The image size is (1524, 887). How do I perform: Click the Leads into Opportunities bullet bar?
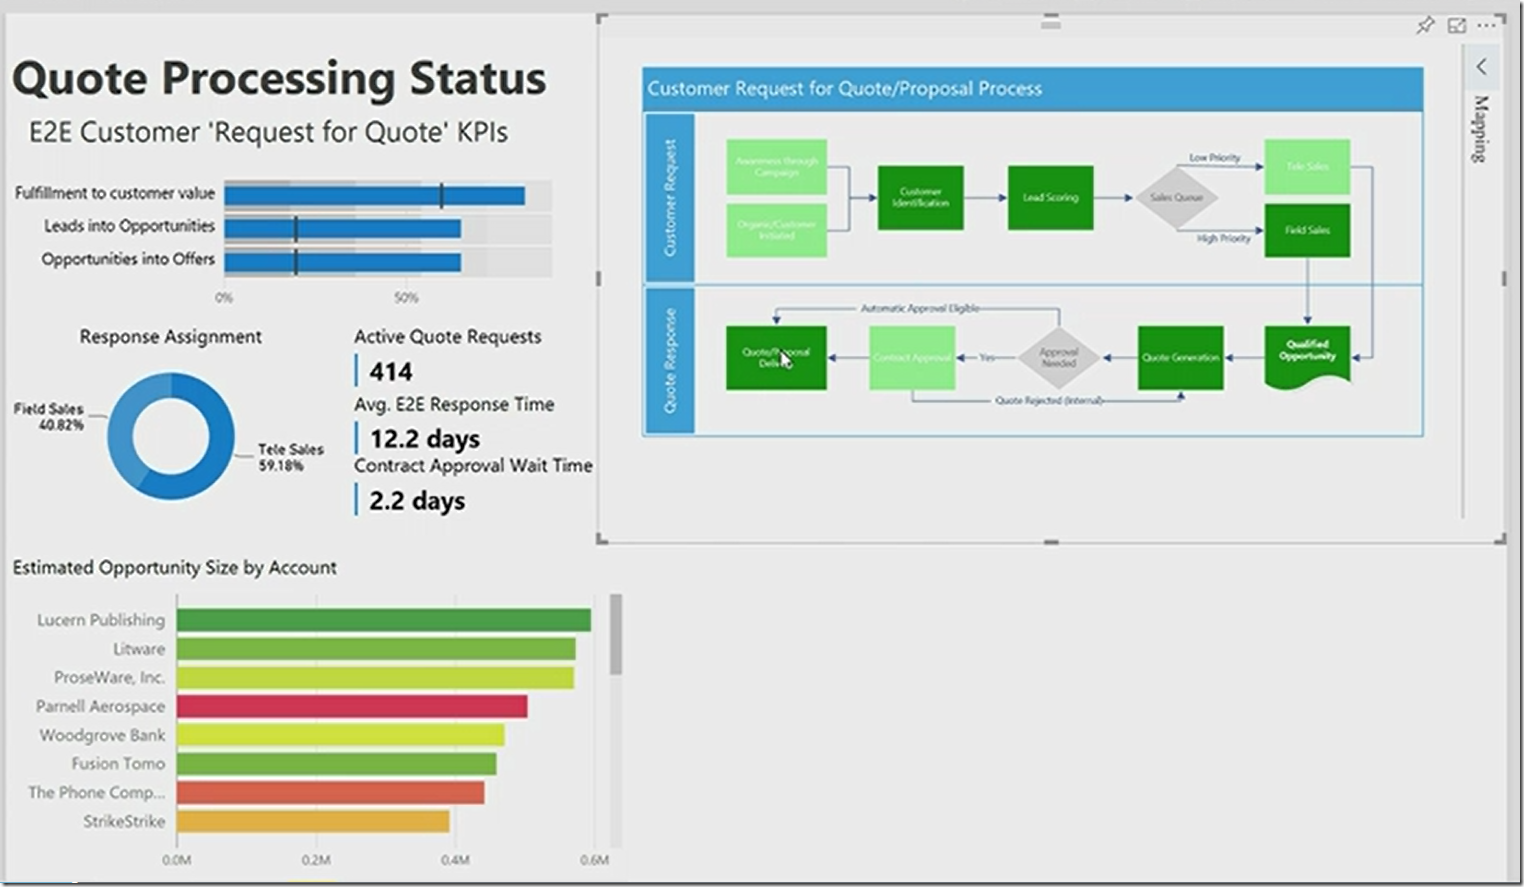tap(342, 229)
